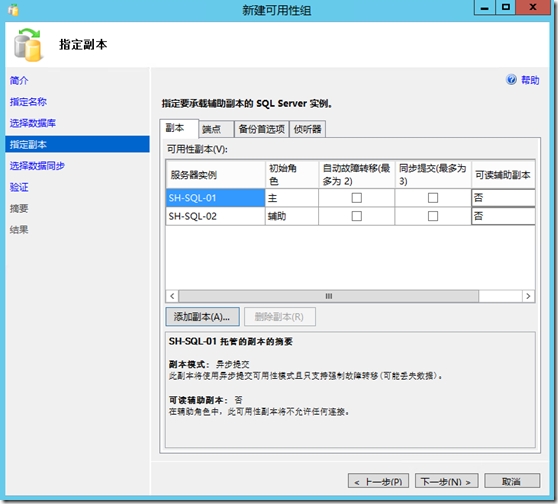Click the replica grid horizontal scrollbar thumb
The image size is (558, 504).
coord(328,296)
